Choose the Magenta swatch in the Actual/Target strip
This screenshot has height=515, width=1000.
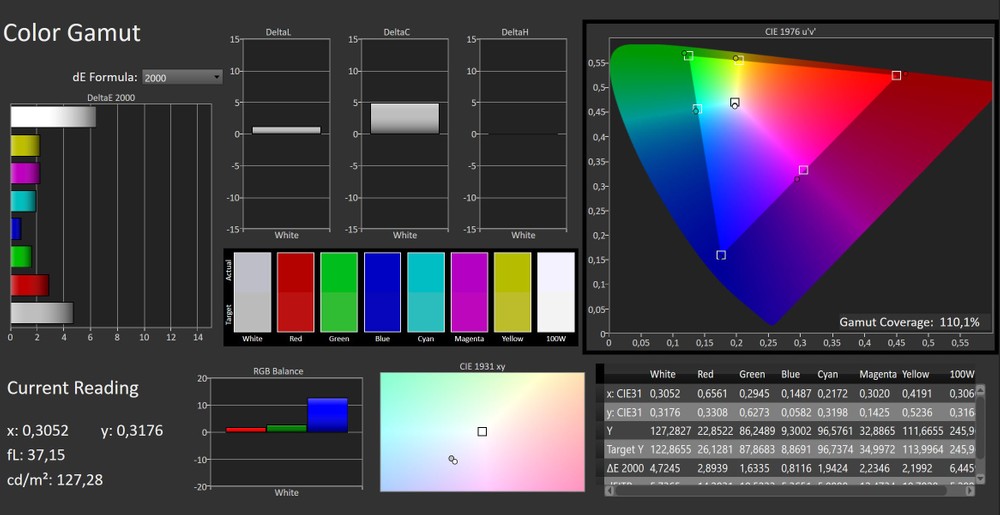[x=469, y=292]
